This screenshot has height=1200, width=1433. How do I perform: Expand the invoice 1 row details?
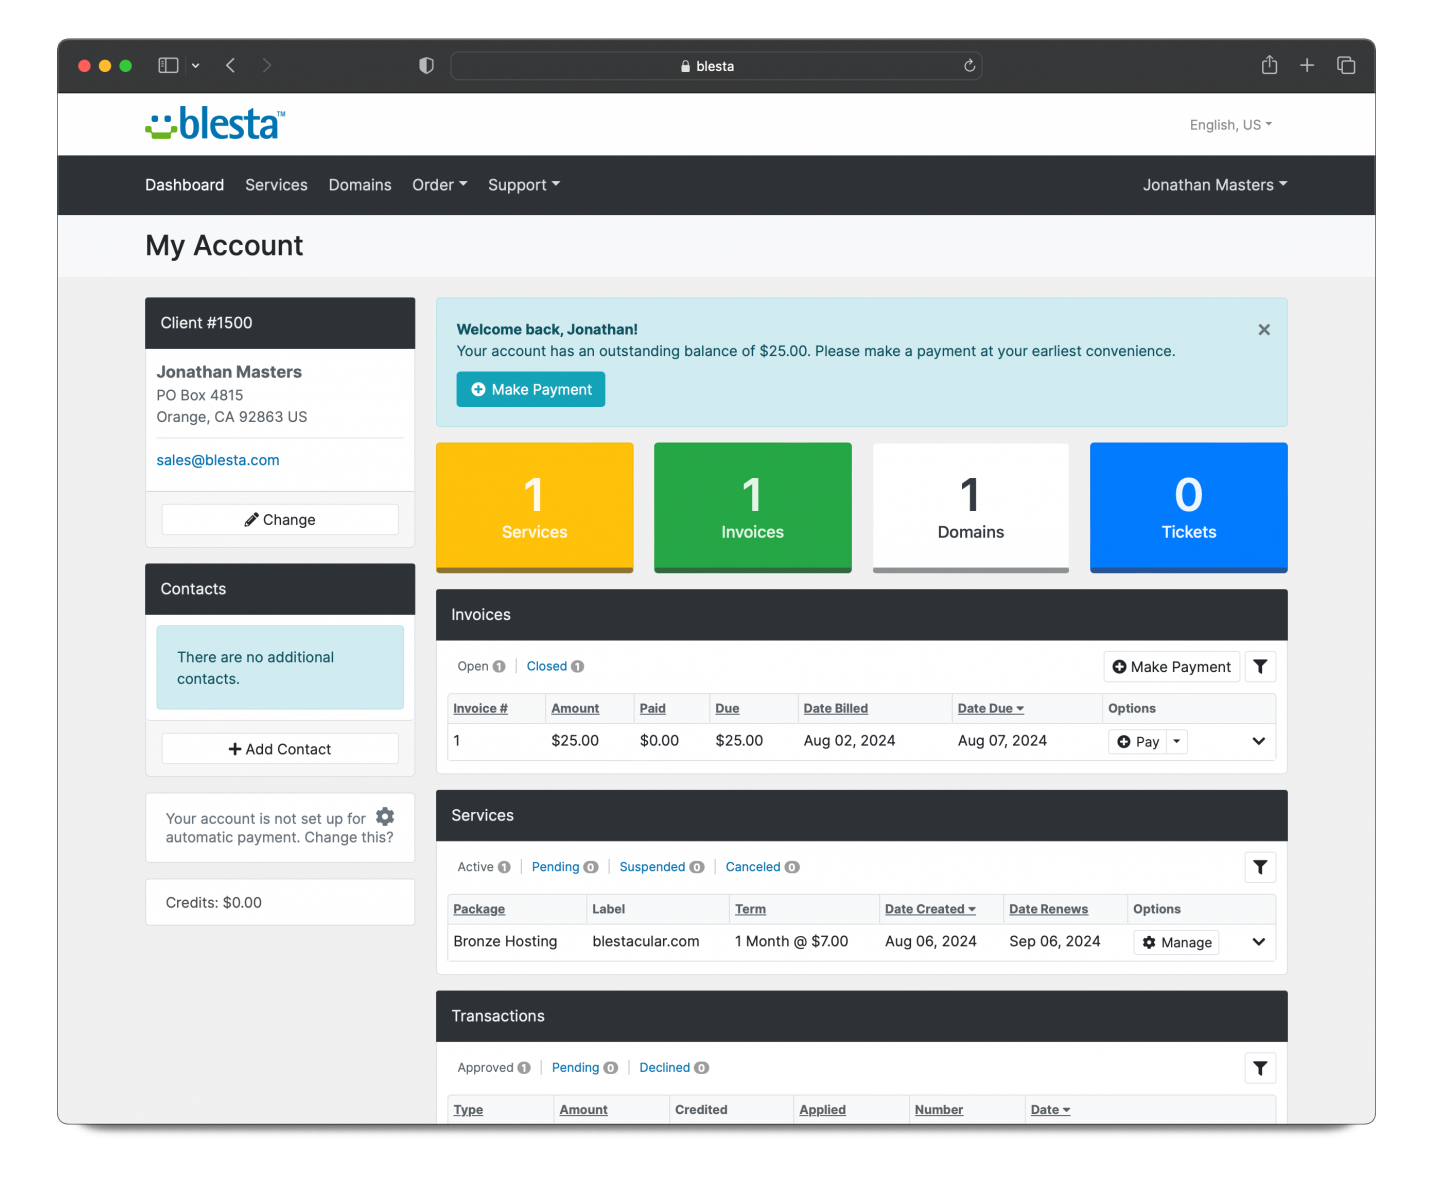click(1258, 742)
